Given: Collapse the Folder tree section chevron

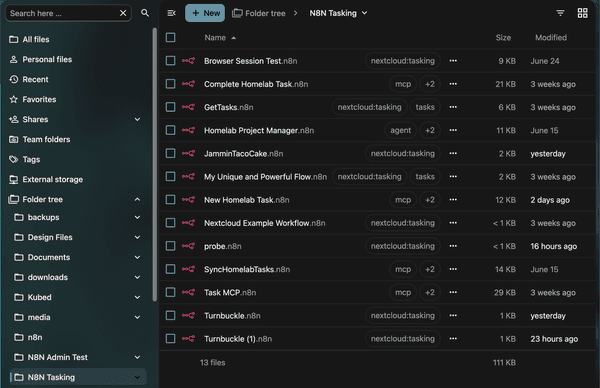Looking at the screenshot, I should pos(137,199).
